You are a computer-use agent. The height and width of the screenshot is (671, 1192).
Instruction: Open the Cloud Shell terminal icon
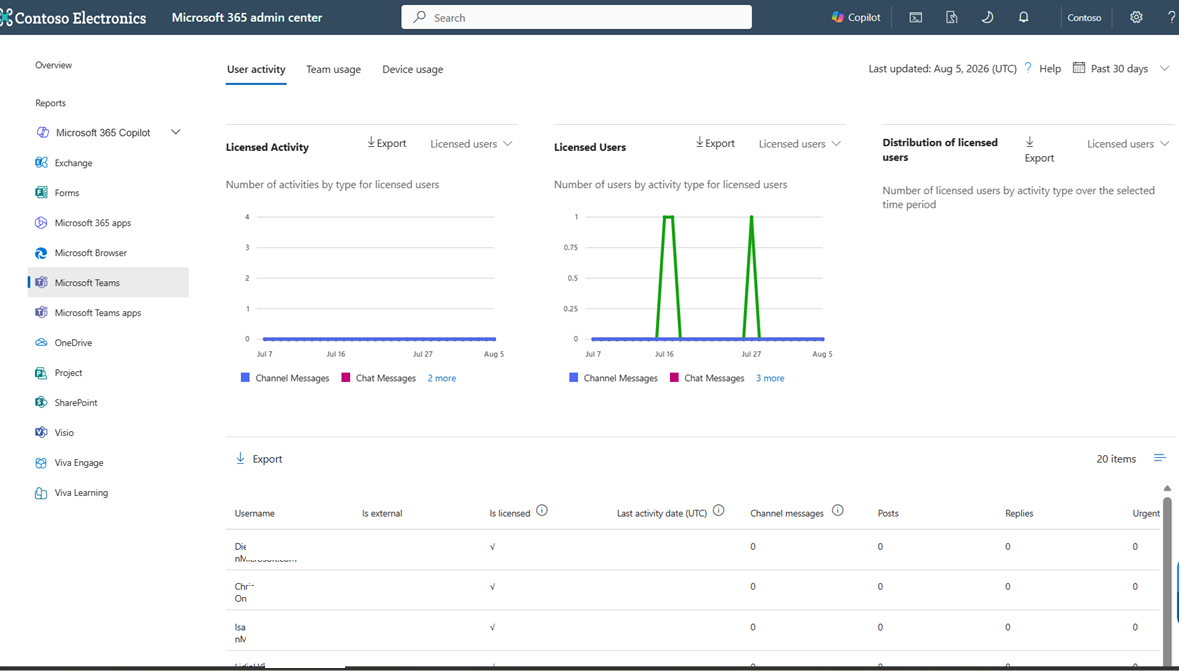coord(915,17)
